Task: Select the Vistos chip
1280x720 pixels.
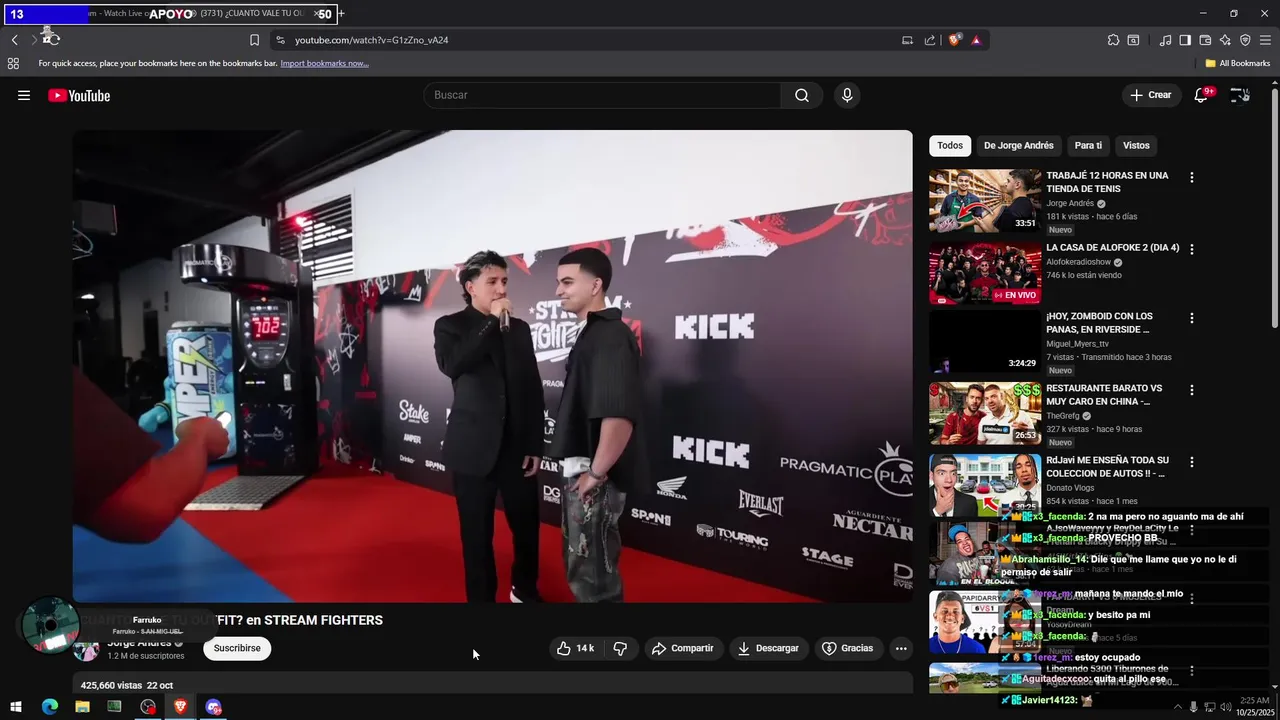Action: [x=1136, y=145]
